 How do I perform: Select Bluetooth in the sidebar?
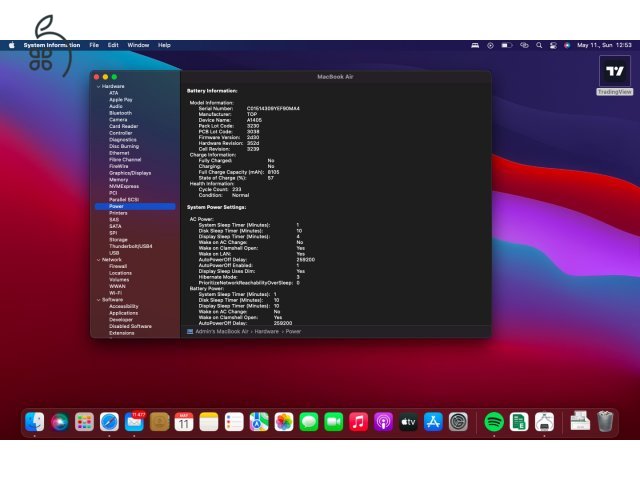[x=120, y=113]
